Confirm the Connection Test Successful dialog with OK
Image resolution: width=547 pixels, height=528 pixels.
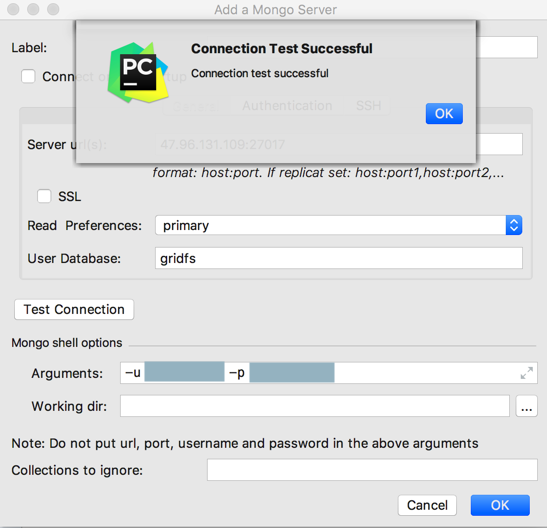click(x=444, y=113)
